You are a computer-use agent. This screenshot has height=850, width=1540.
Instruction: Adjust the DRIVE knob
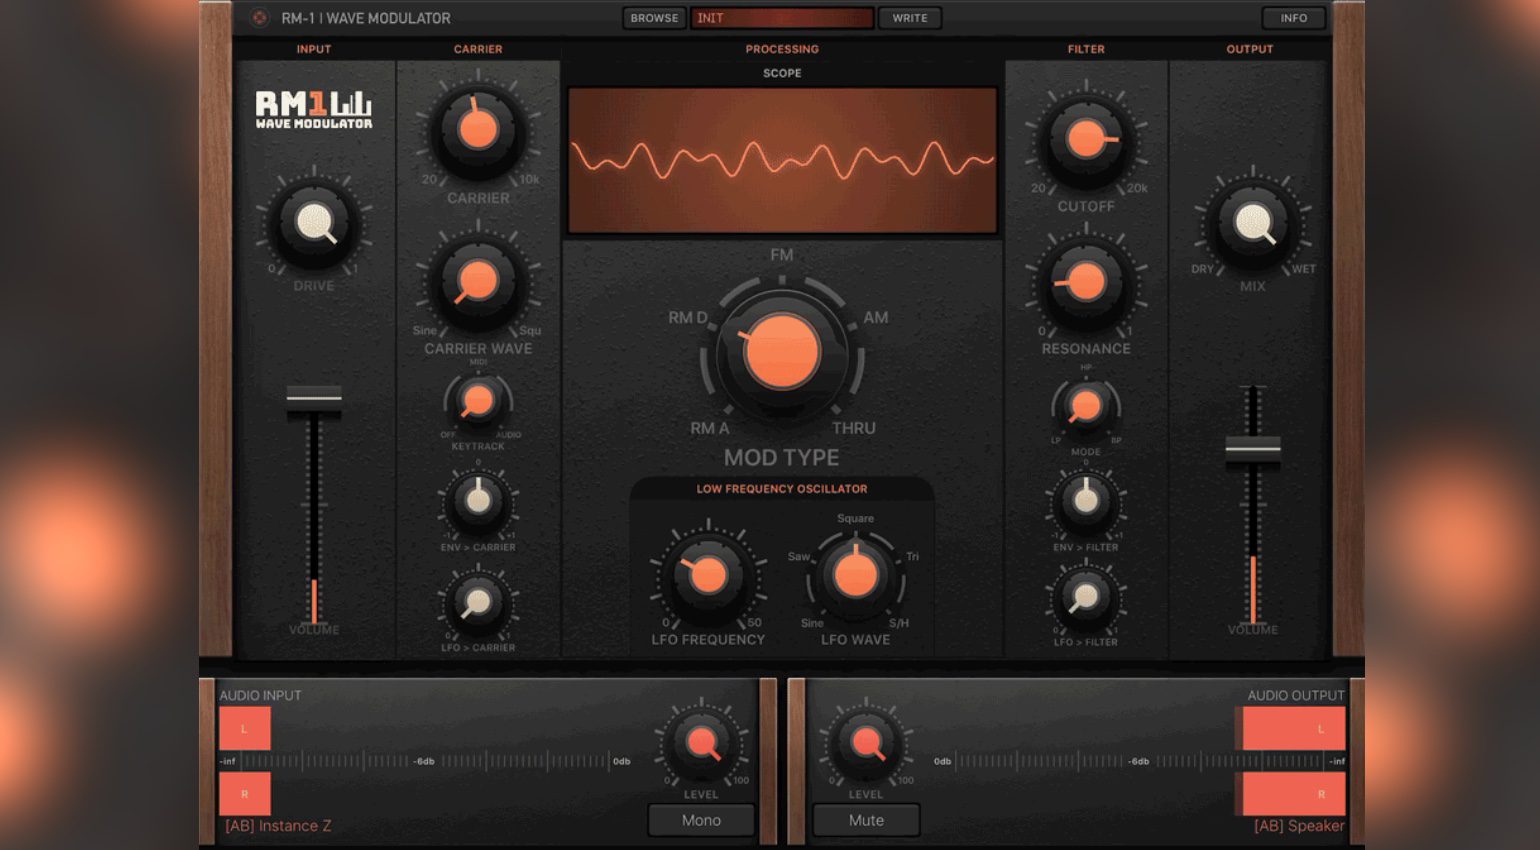pyautogui.click(x=314, y=223)
